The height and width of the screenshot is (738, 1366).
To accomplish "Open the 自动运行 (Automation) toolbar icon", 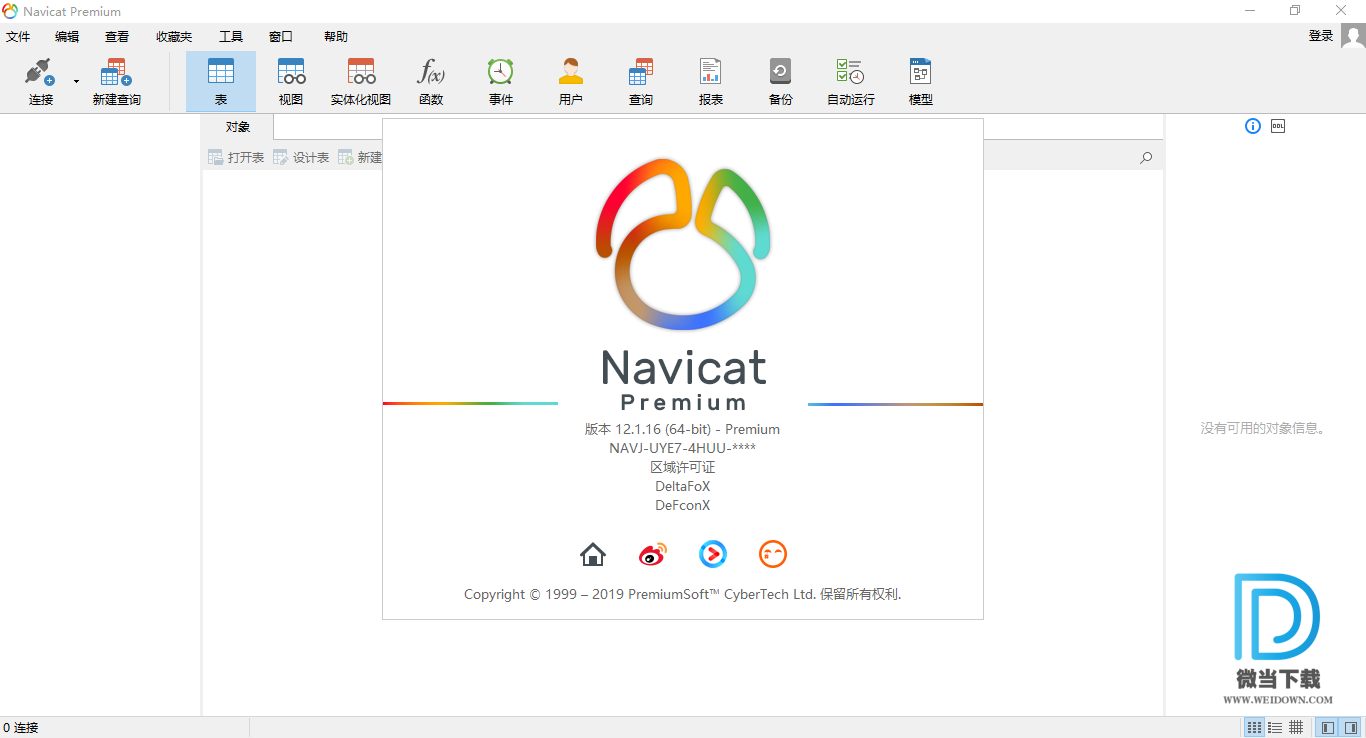I will pyautogui.click(x=851, y=81).
